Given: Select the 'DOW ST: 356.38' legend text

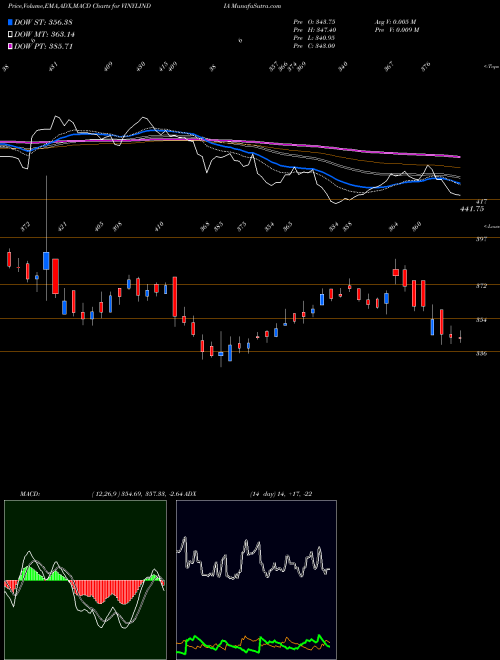Looking at the screenshot, I should [43, 22].
